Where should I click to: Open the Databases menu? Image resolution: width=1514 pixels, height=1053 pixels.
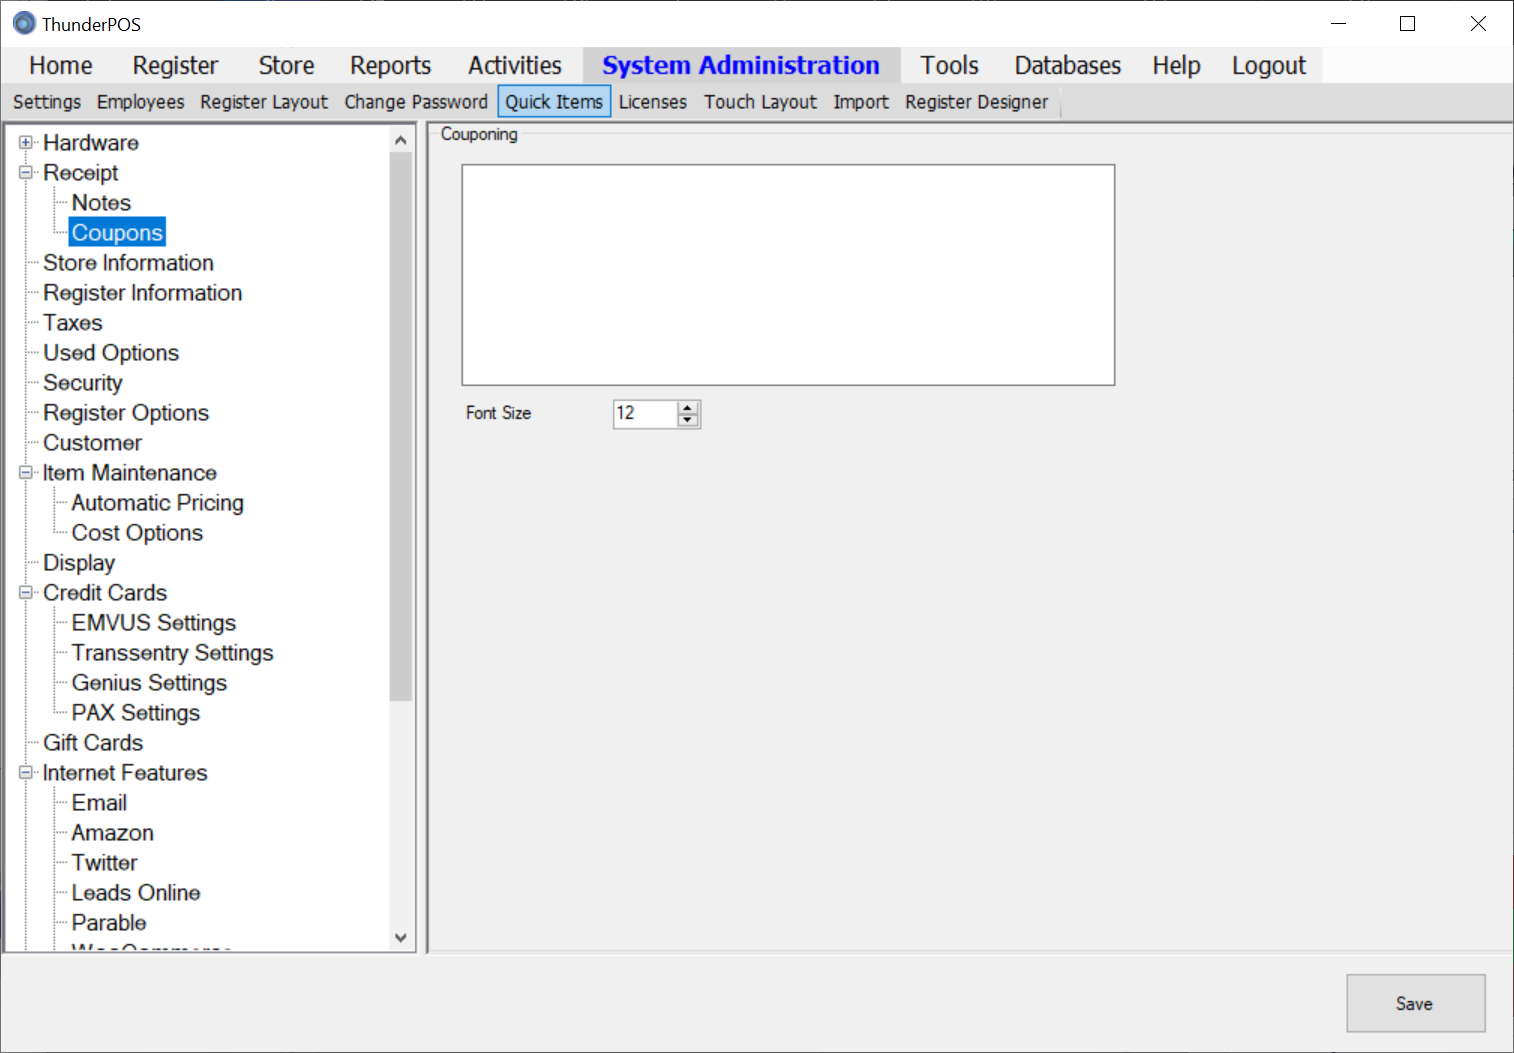point(1067,66)
